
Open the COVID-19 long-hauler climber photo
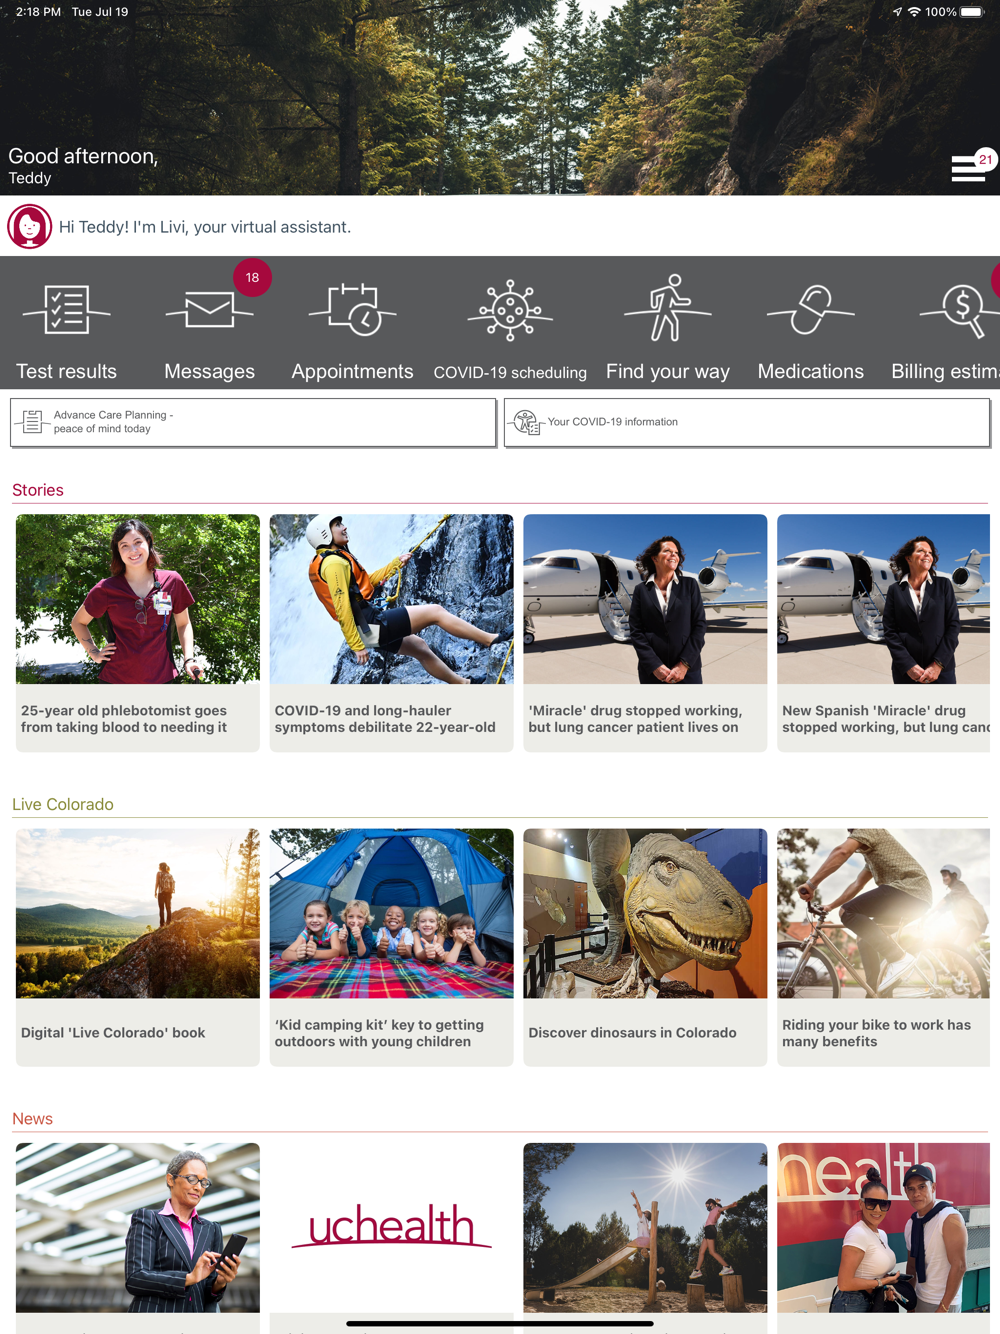click(391, 599)
